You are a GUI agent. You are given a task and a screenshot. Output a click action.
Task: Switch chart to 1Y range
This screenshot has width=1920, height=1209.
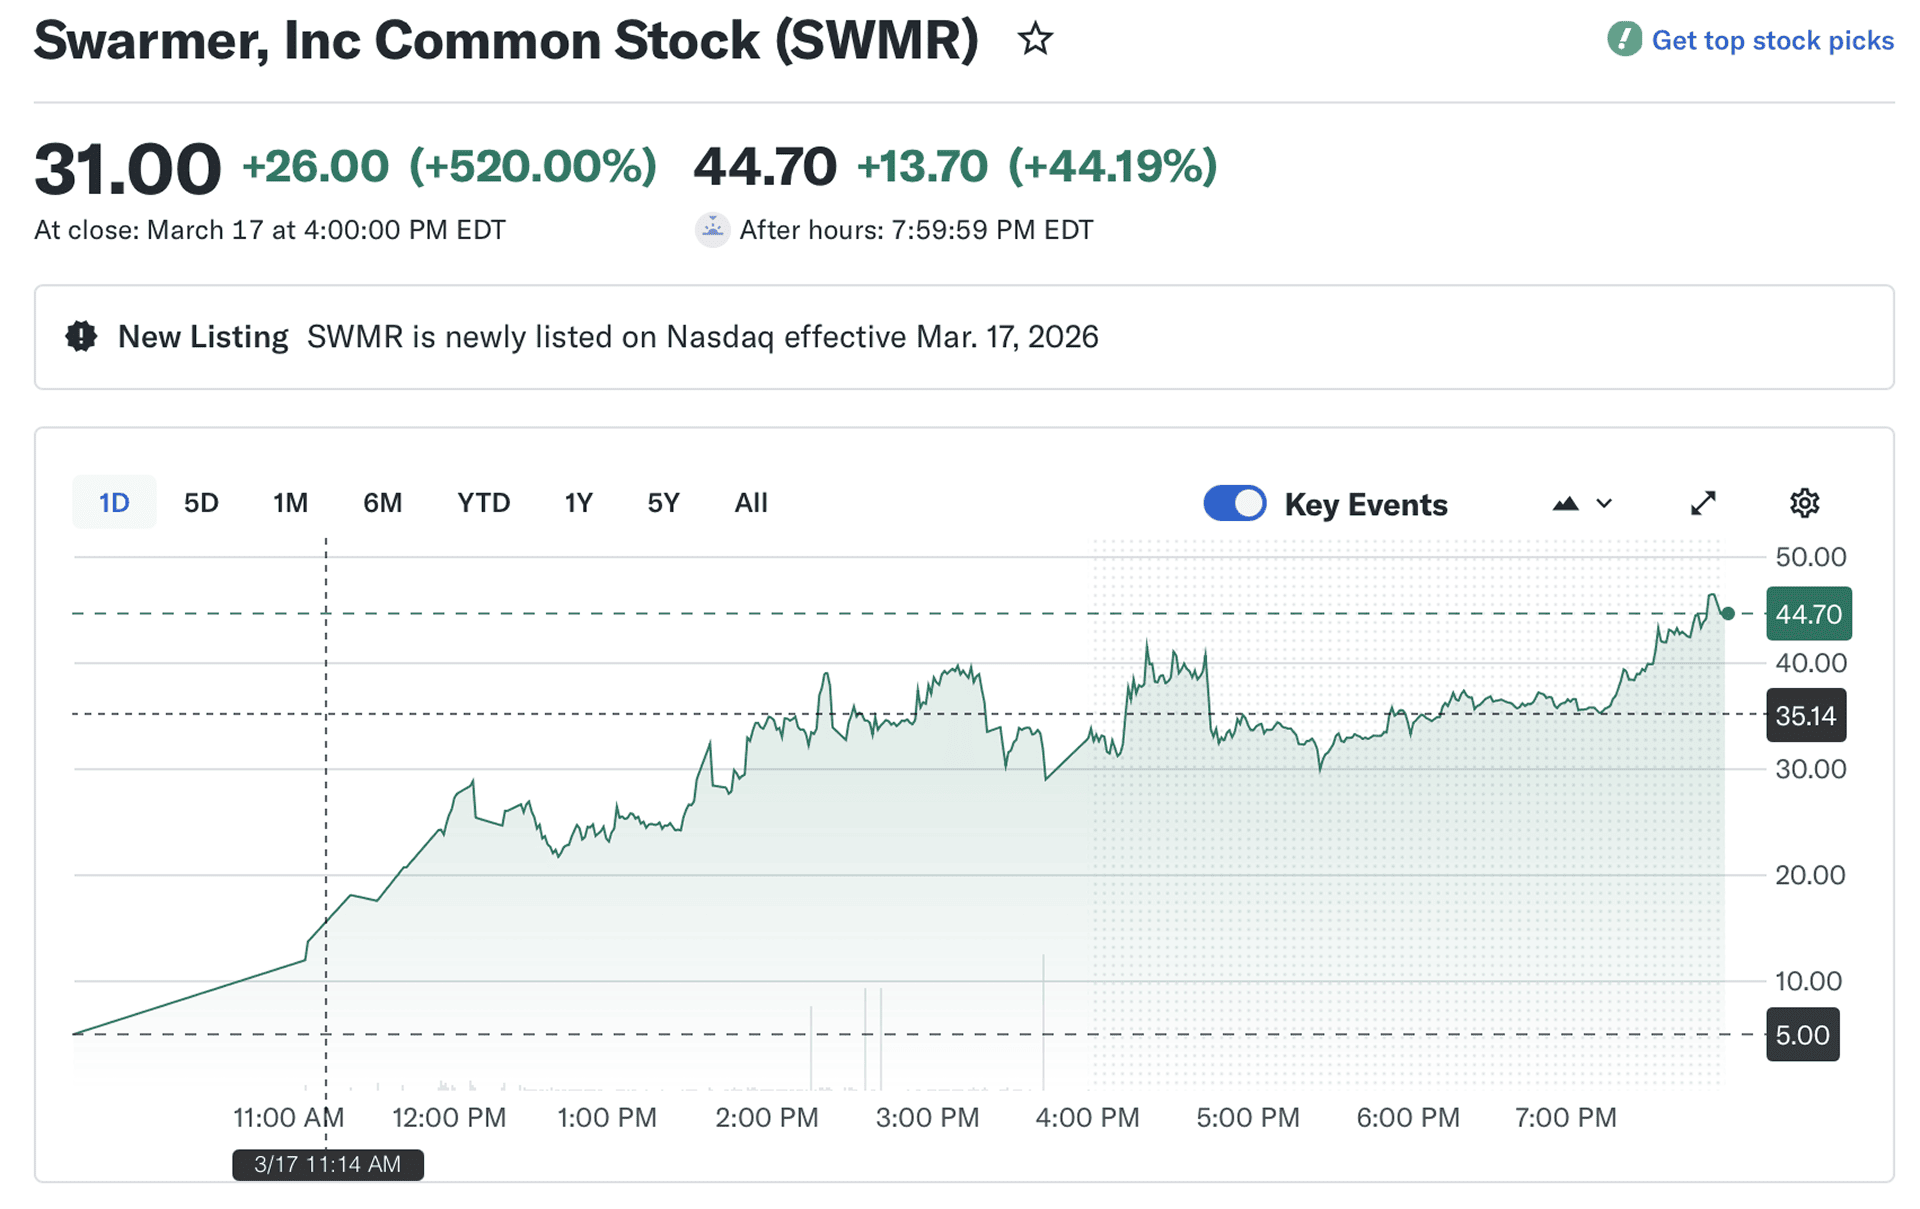coord(578,503)
